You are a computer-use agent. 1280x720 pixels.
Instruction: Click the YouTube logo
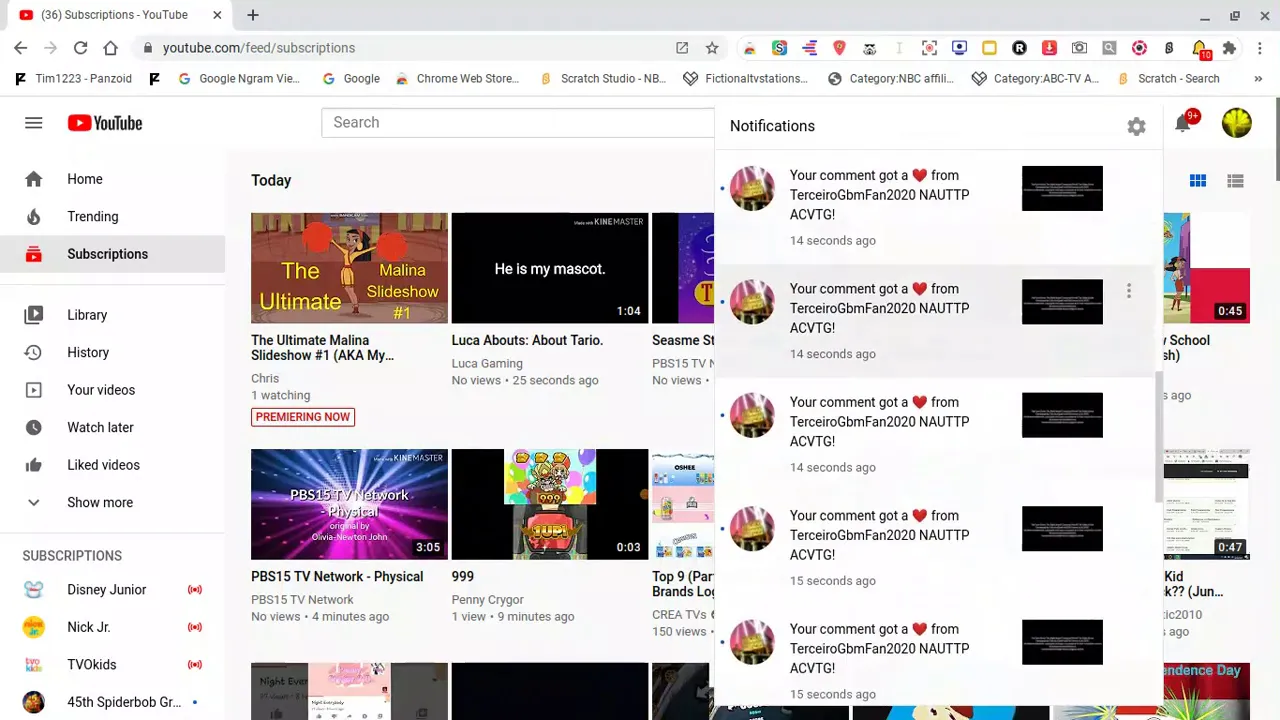point(105,123)
